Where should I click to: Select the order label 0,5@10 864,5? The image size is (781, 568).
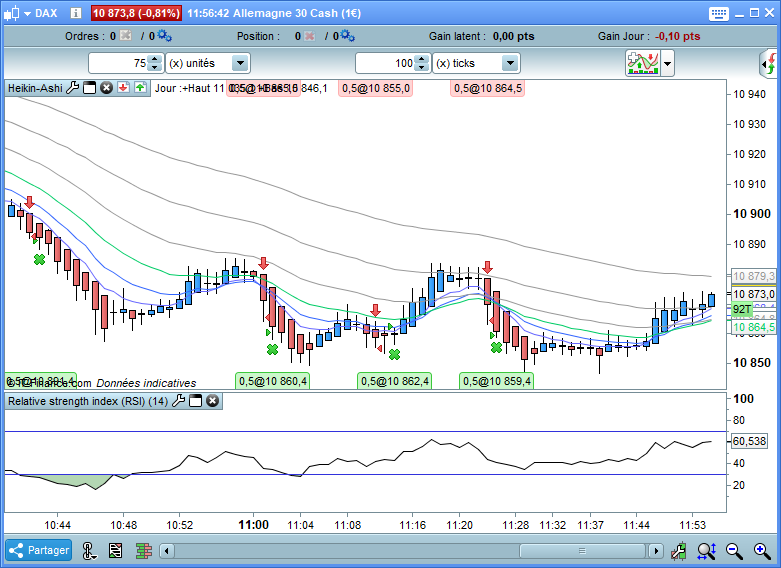488,89
